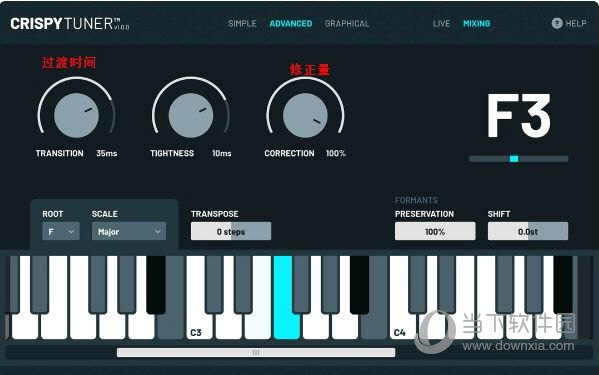
Task: Click the TRANSPOSE 0 steps field
Action: [x=231, y=231]
